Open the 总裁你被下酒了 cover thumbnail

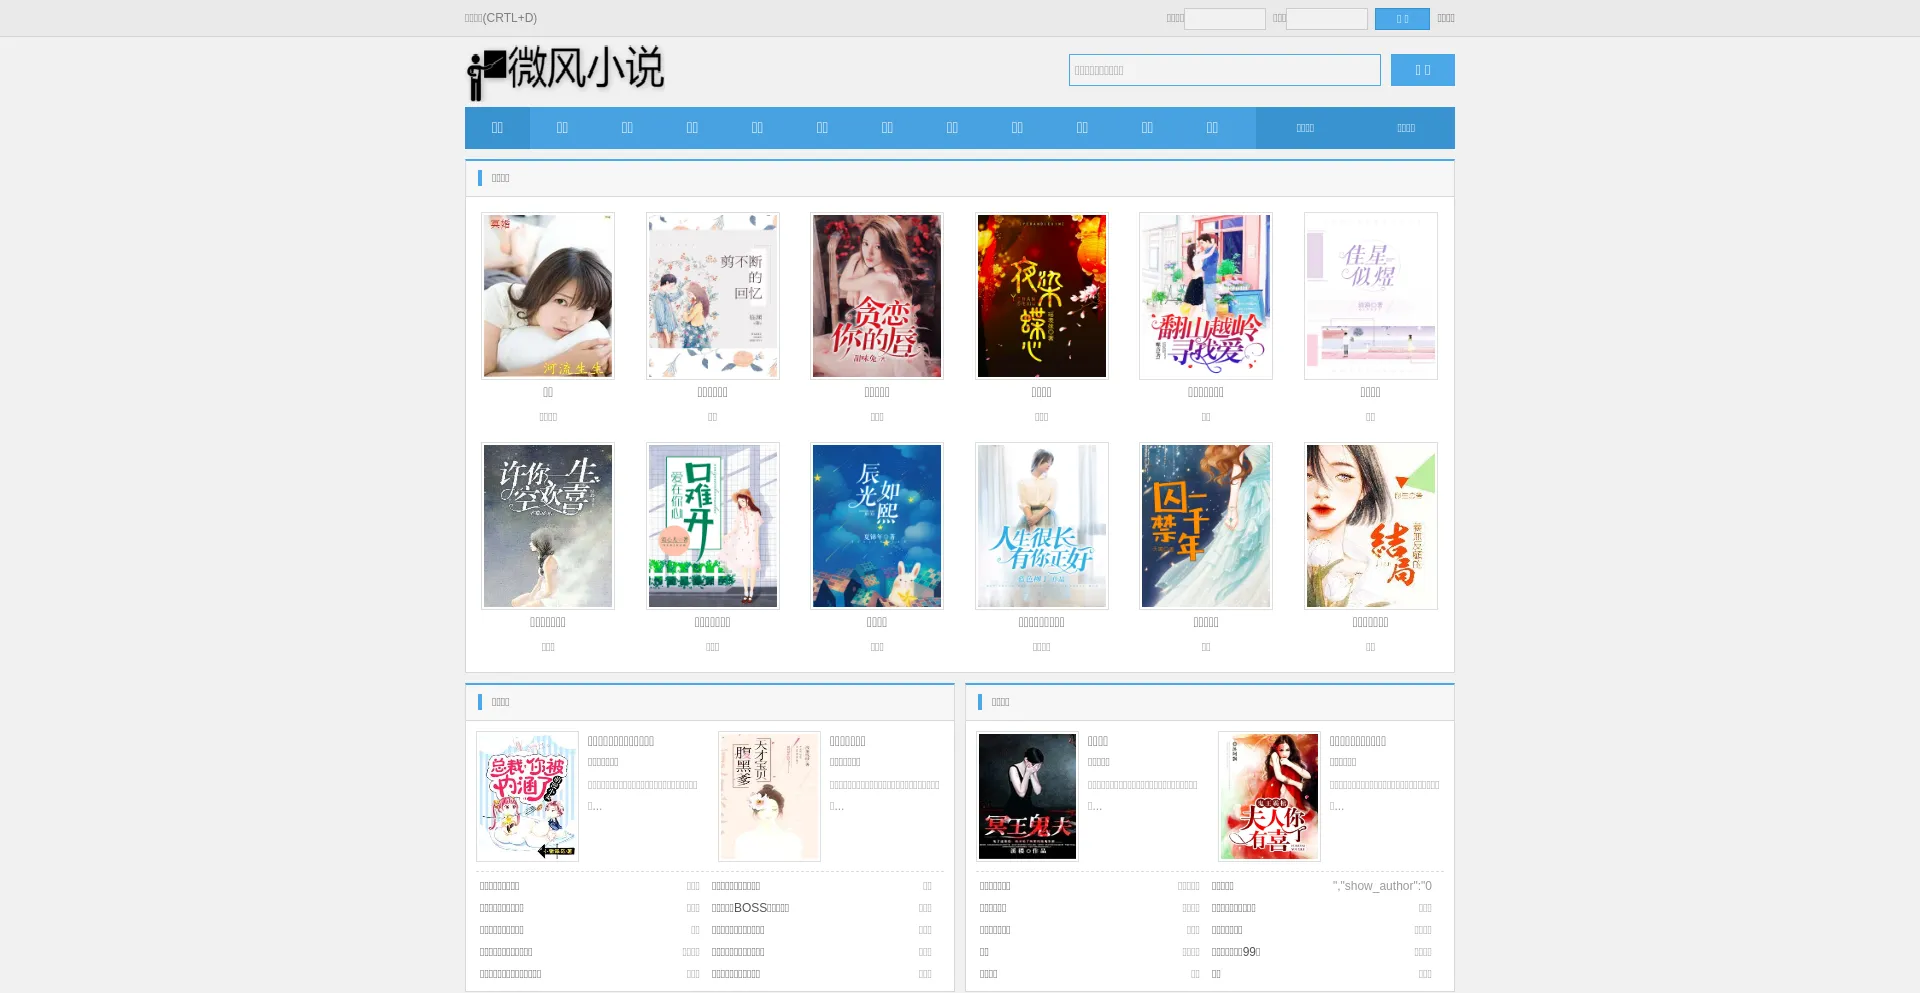click(x=527, y=796)
